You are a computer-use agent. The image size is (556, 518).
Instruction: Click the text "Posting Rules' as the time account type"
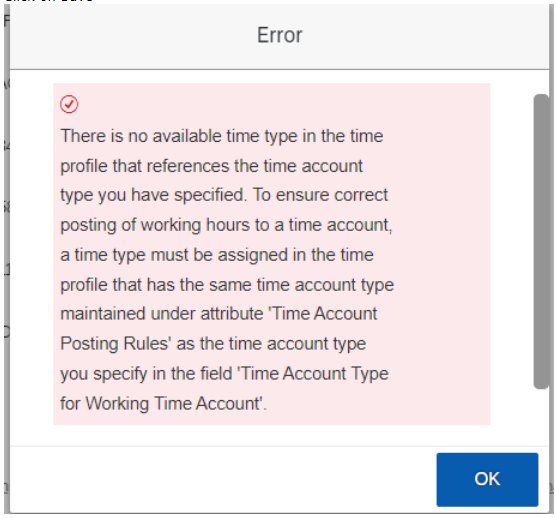(x=213, y=344)
